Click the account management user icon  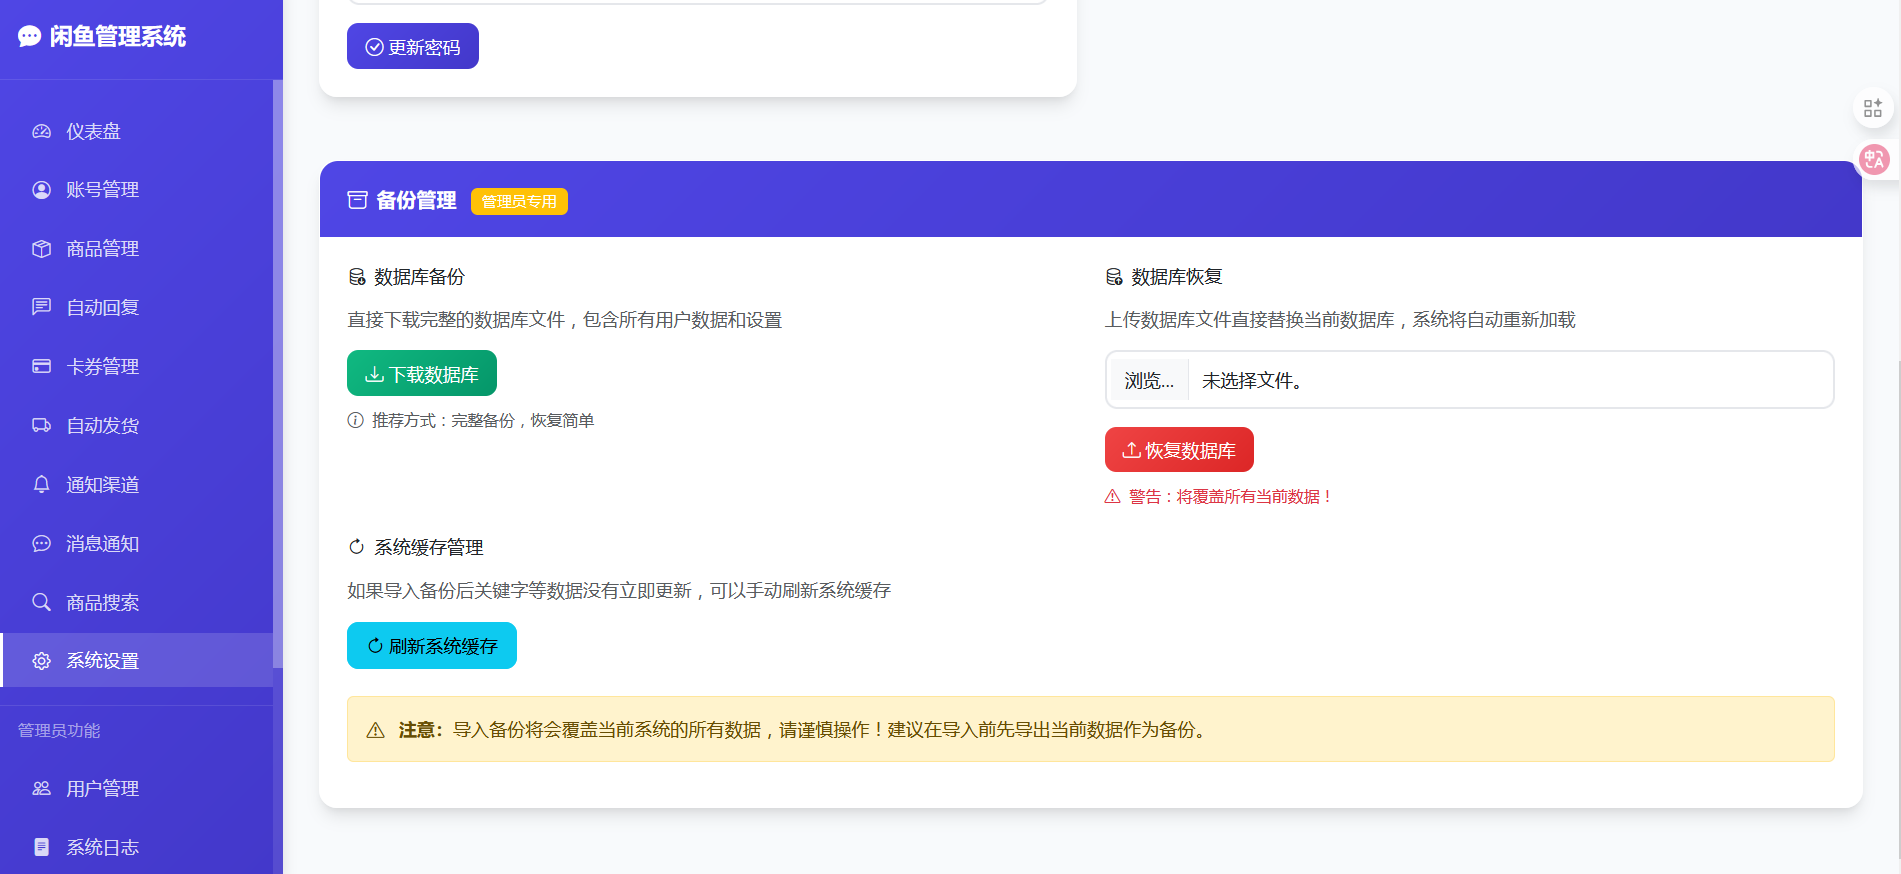click(x=41, y=190)
